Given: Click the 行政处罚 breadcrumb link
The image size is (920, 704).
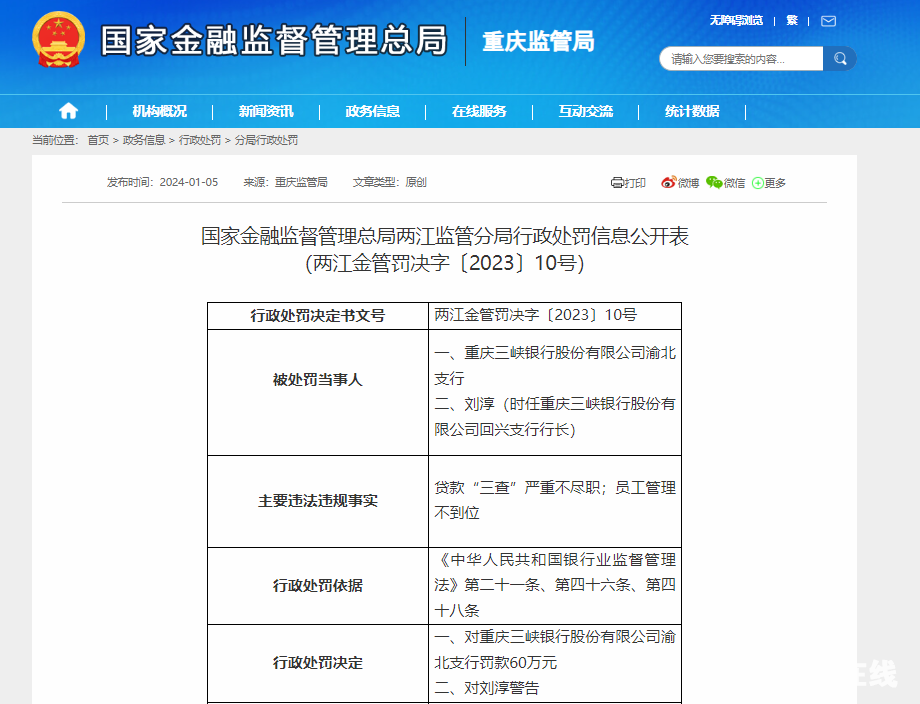Looking at the screenshot, I should pyautogui.click(x=199, y=140).
